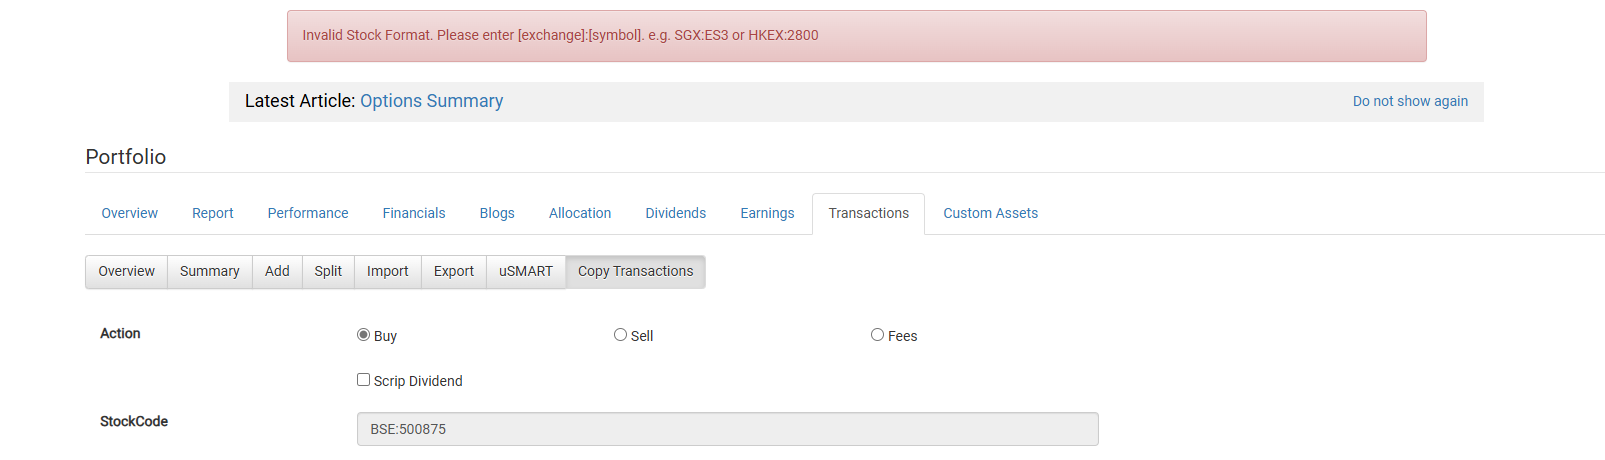Screen dimensions: 1605x460
Task: View the Dividends tab
Action: [x=675, y=213]
